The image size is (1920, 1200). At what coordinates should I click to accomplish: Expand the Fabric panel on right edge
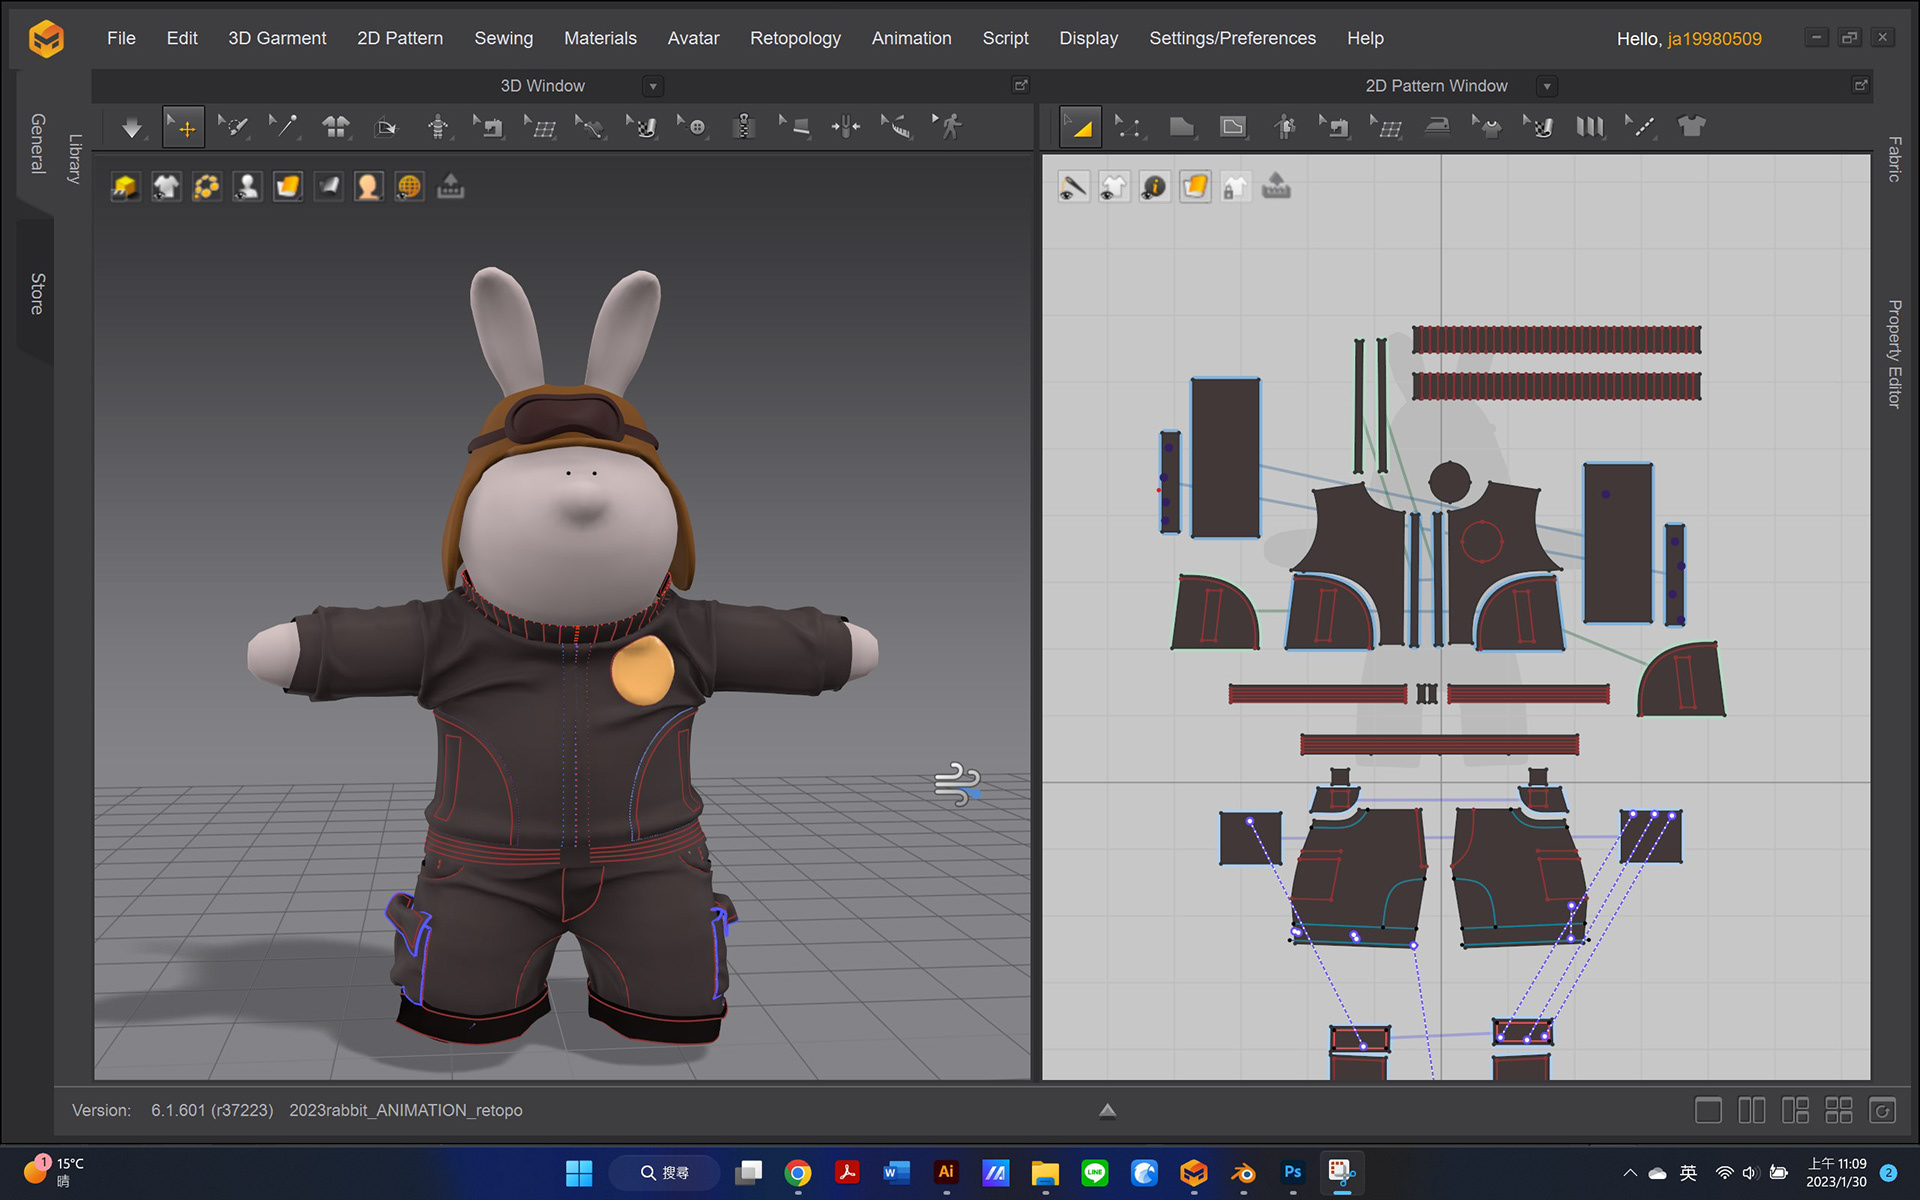1894,158
